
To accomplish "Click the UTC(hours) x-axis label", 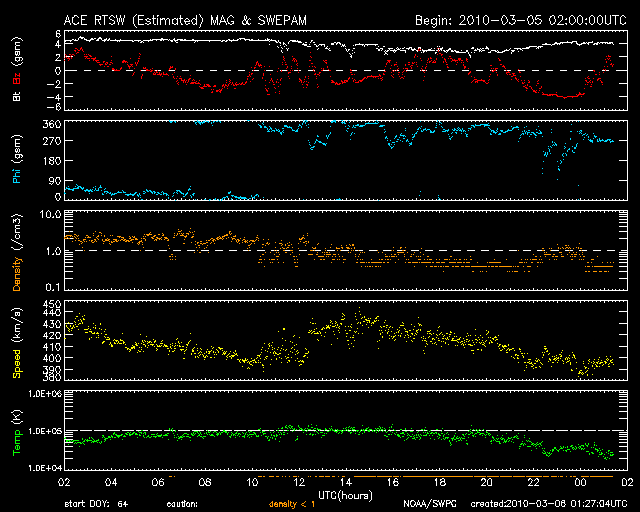I will coord(344,495).
